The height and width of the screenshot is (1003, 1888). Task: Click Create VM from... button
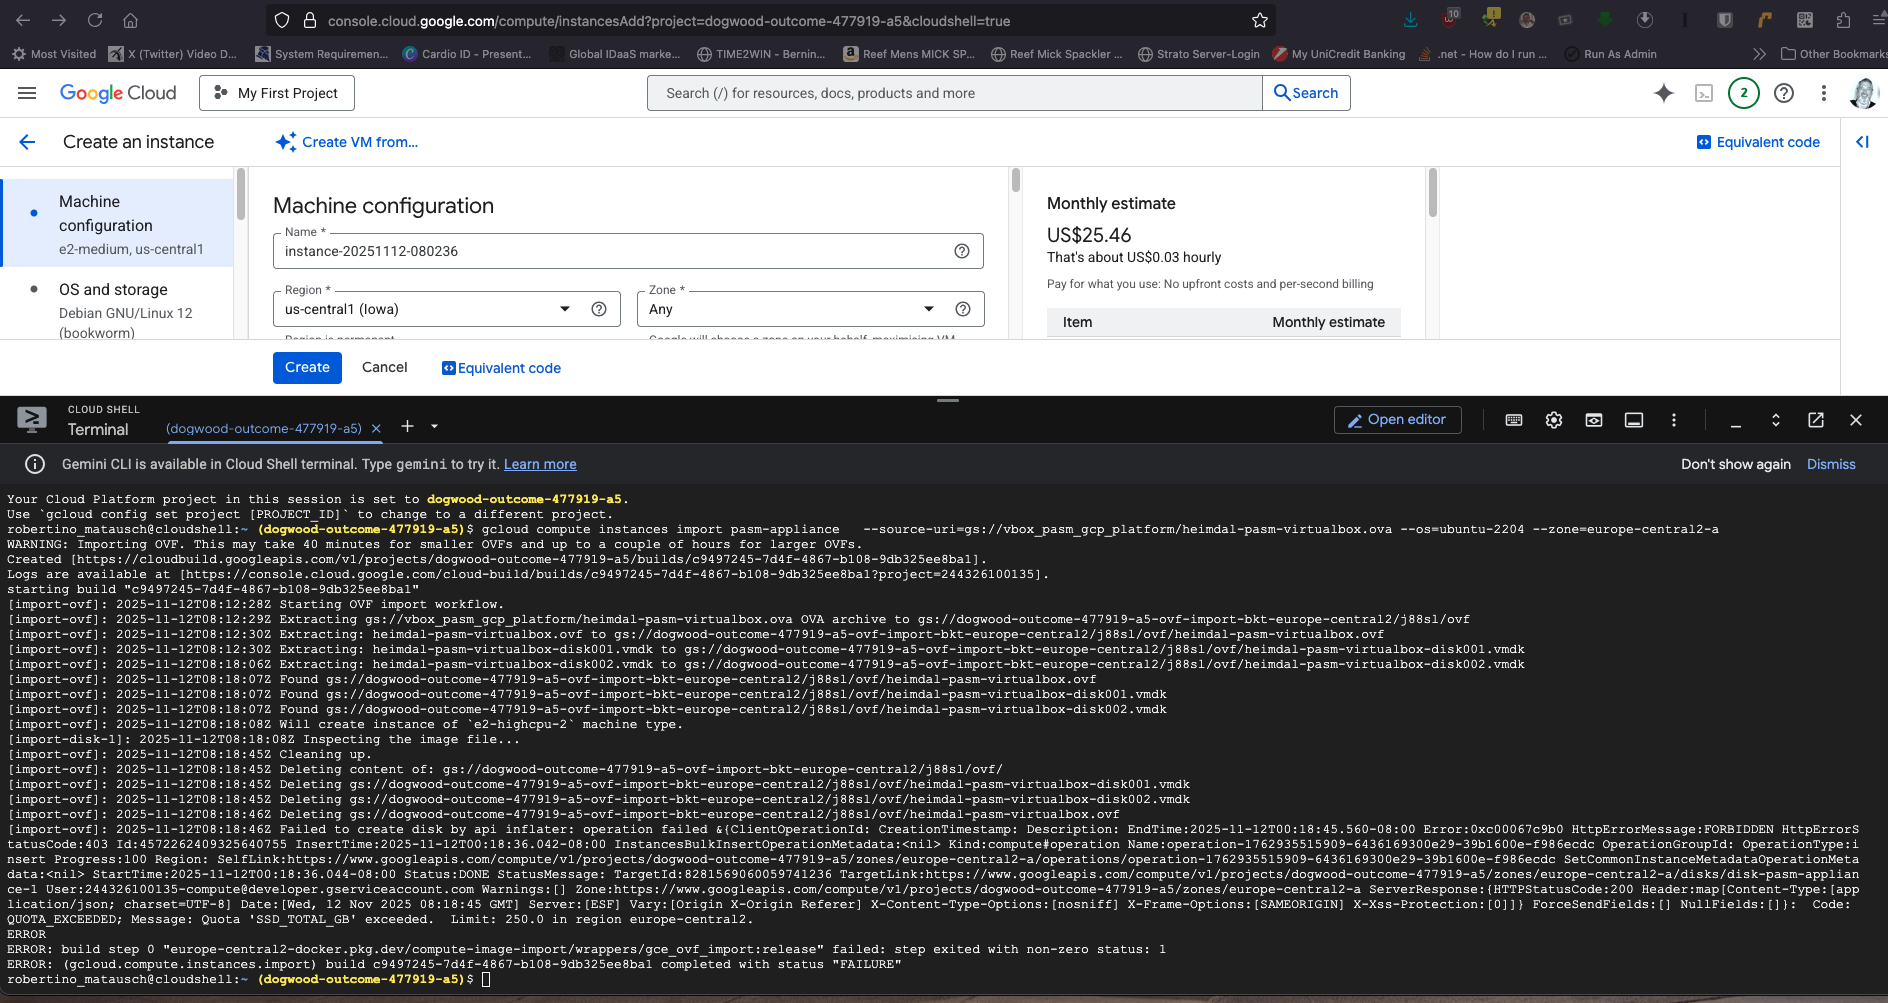coord(347,142)
